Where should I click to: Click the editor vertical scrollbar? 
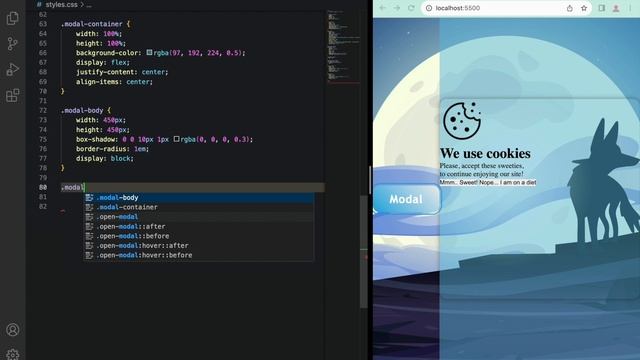[x=364, y=252]
